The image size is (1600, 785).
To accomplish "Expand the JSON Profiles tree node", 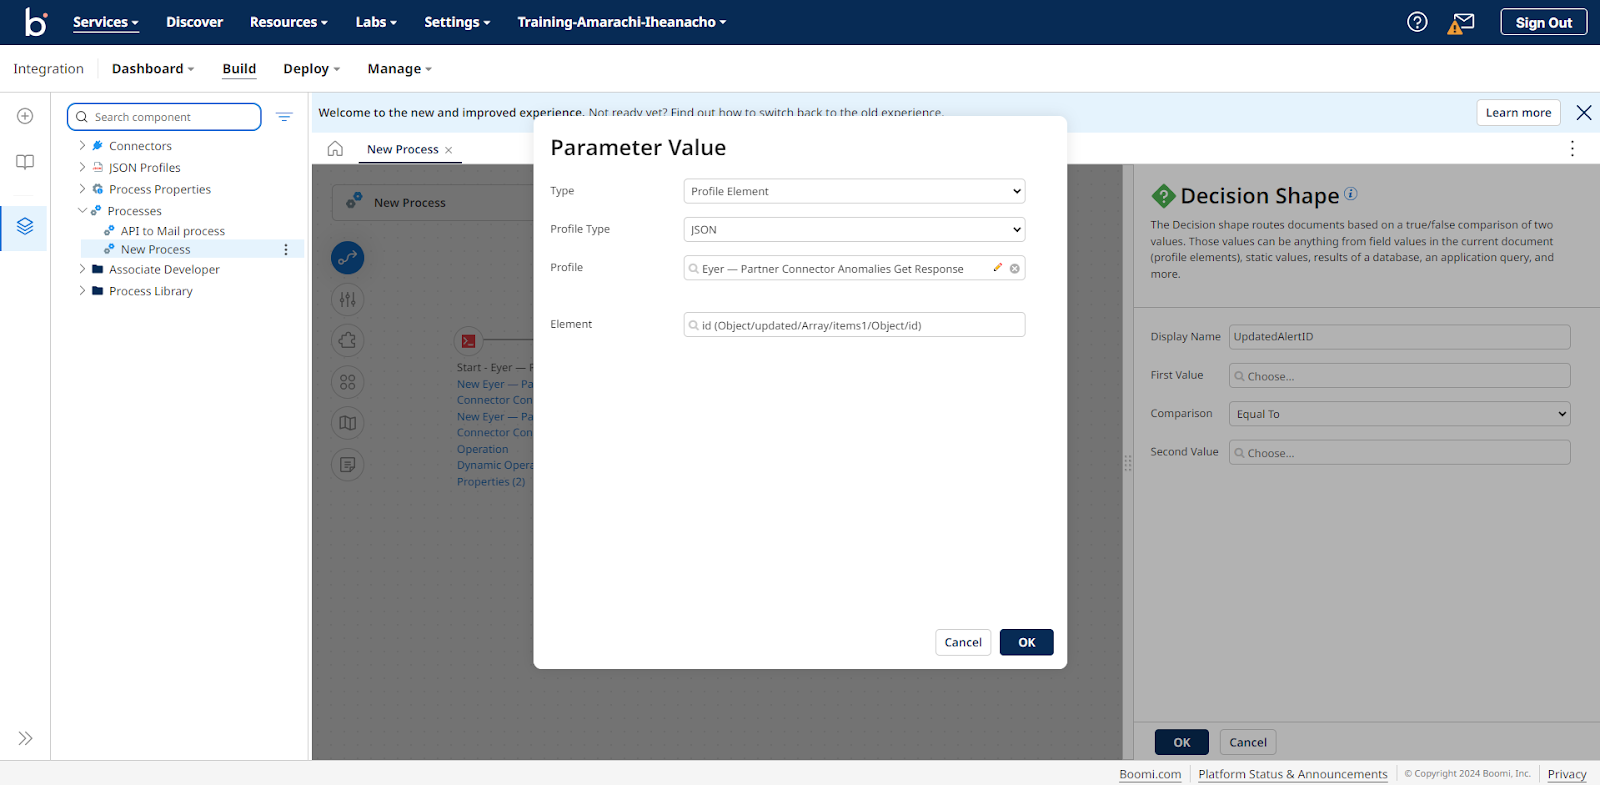I will (x=82, y=167).
